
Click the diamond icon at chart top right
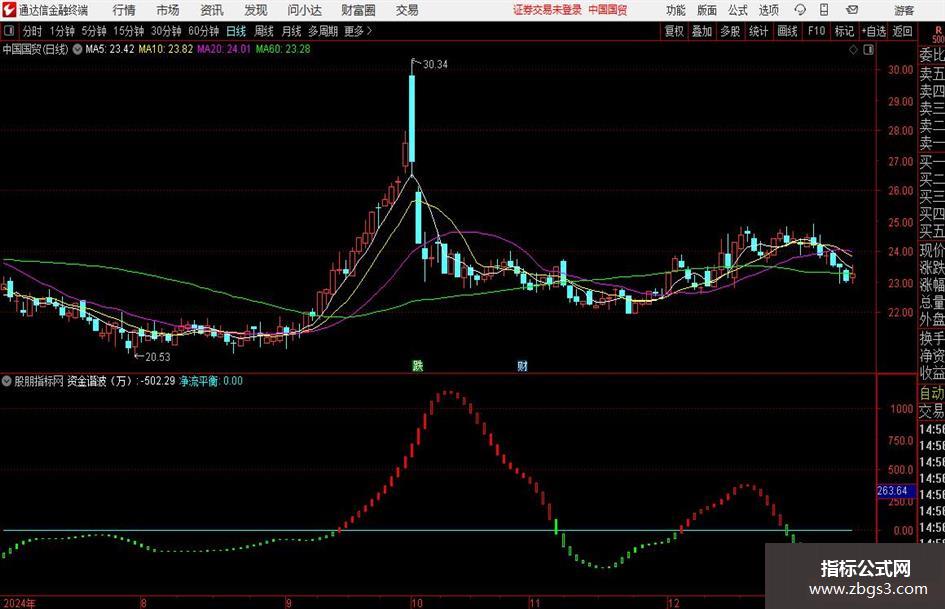(x=853, y=50)
